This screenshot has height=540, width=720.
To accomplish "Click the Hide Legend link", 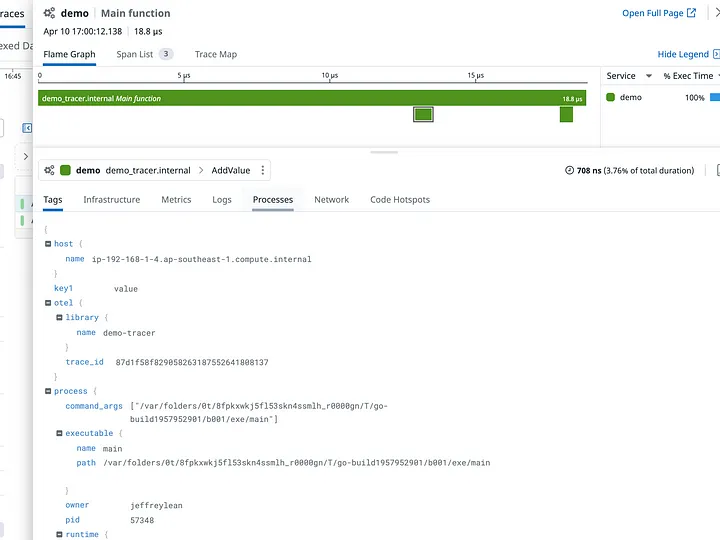I will (x=682, y=54).
